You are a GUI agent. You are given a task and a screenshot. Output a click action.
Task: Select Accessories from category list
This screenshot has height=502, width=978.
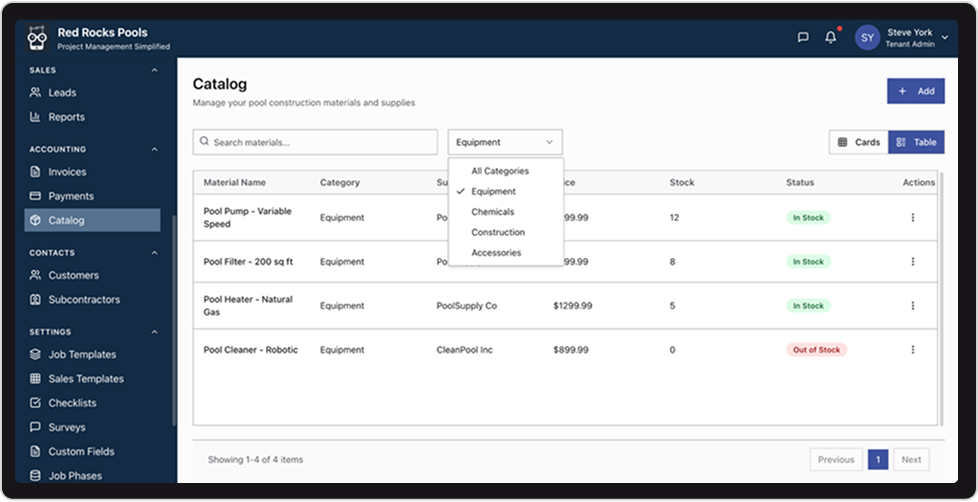point(496,253)
